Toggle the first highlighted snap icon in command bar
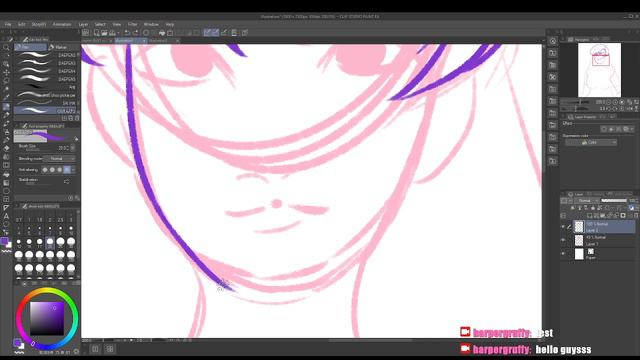Image resolution: width=640 pixels, height=360 pixels. (x=207, y=33)
